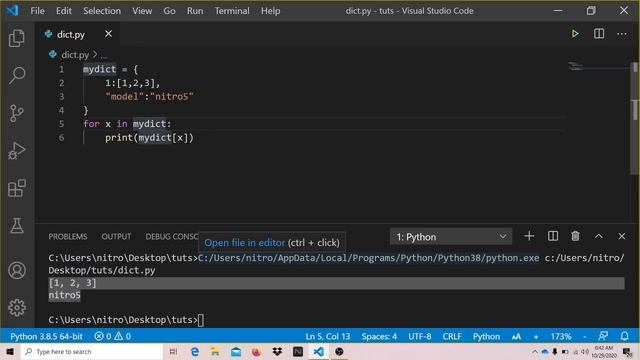The width and height of the screenshot is (640, 360).
Task: Click the 173% zoom level indicator
Action: pyautogui.click(x=561, y=336)
